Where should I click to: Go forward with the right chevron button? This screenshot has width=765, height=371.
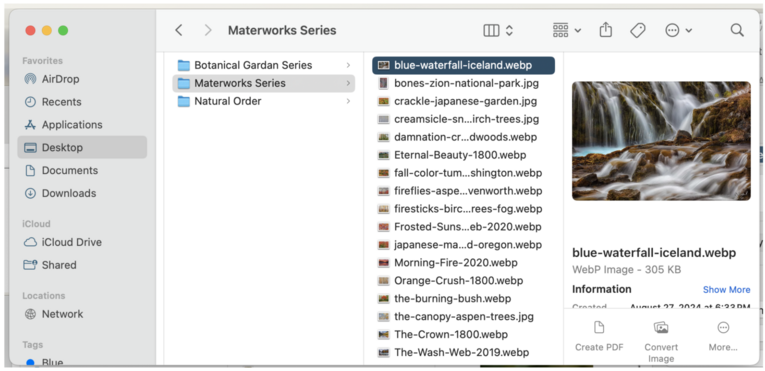click(208, 30)
